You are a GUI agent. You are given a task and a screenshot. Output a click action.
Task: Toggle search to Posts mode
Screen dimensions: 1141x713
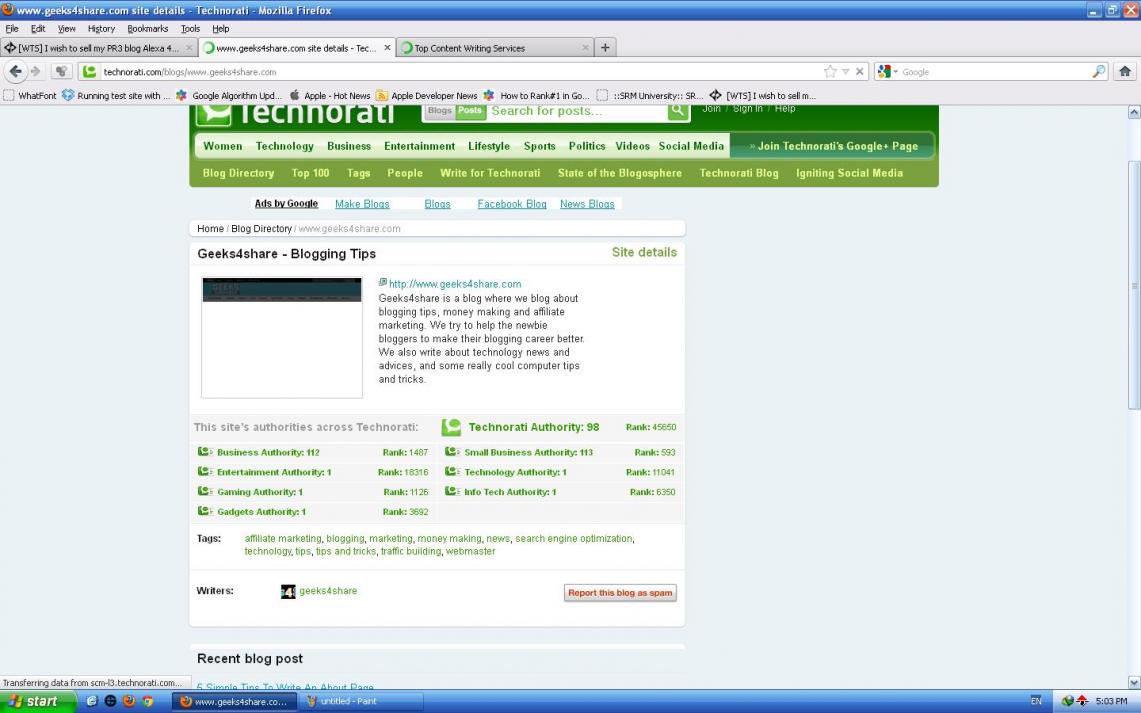click(469, 111)
